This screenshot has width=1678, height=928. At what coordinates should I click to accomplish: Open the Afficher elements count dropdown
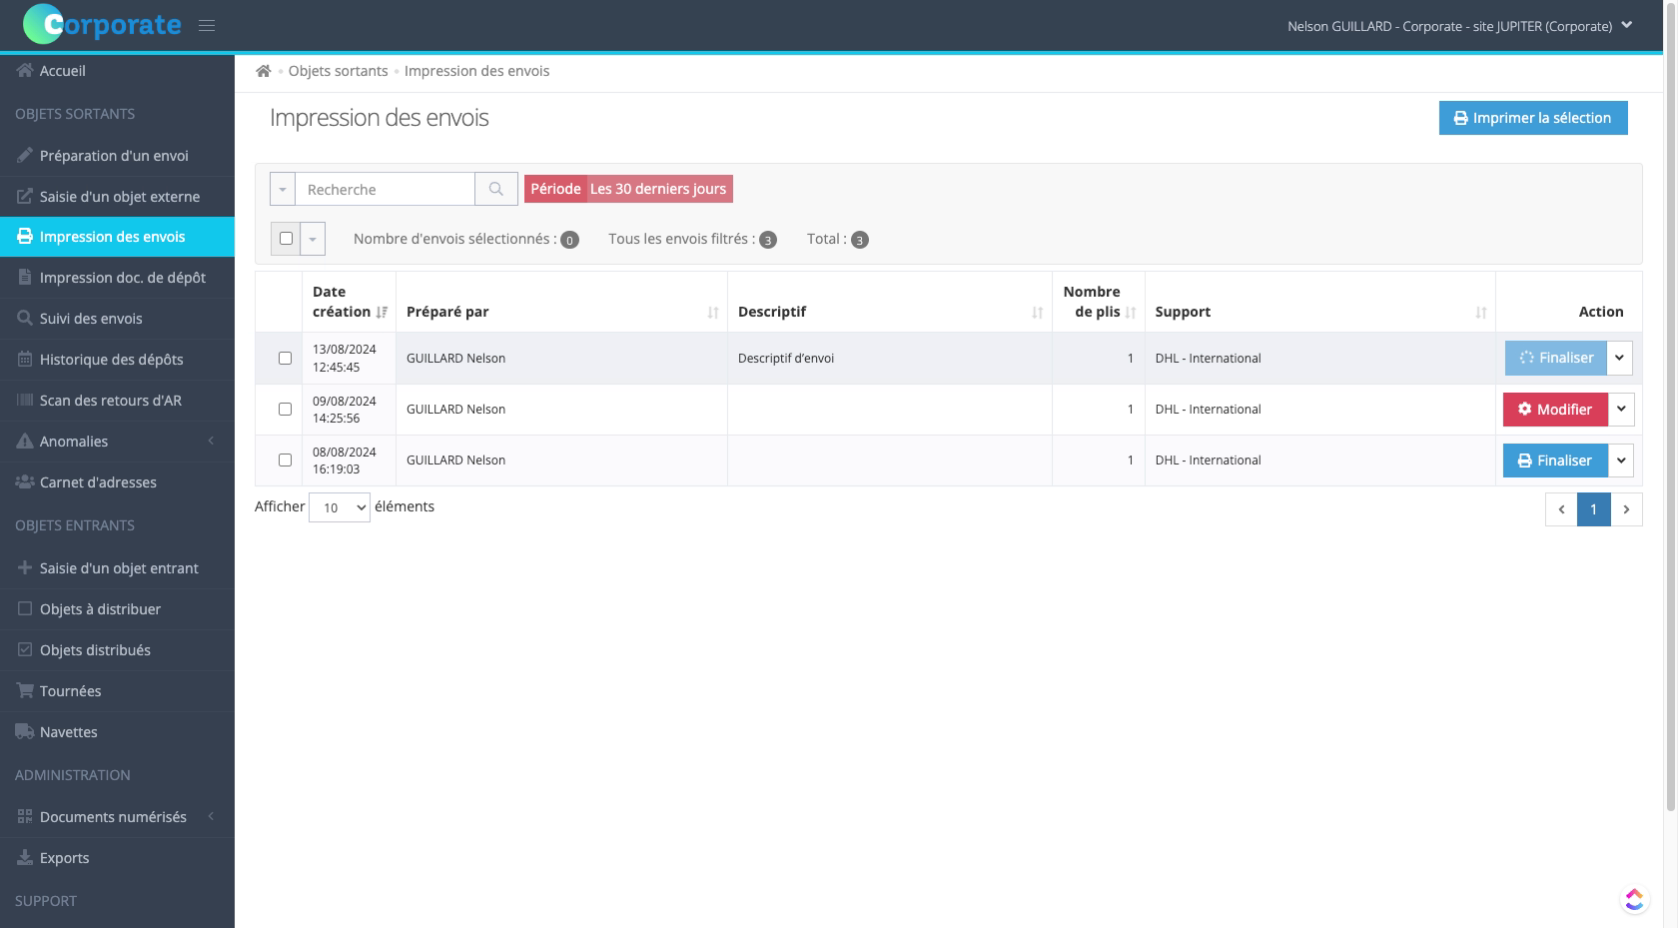pos(339,507)
